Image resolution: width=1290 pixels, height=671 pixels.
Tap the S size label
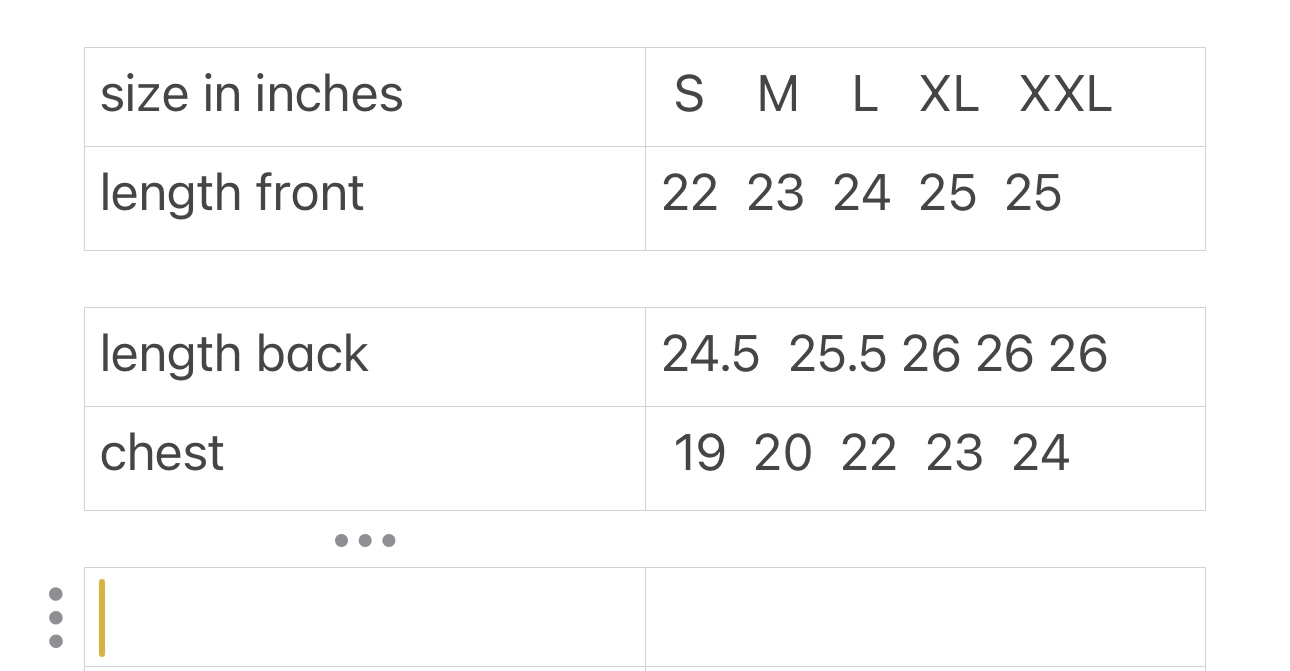[689, 96]
